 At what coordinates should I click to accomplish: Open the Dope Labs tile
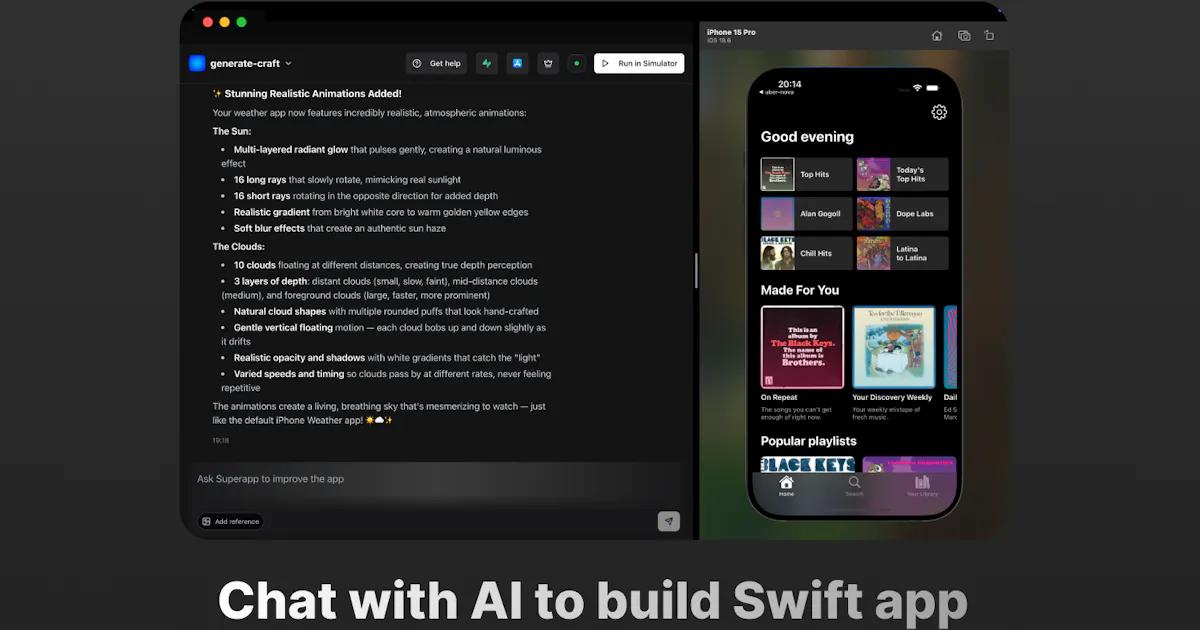coord(902,214)
